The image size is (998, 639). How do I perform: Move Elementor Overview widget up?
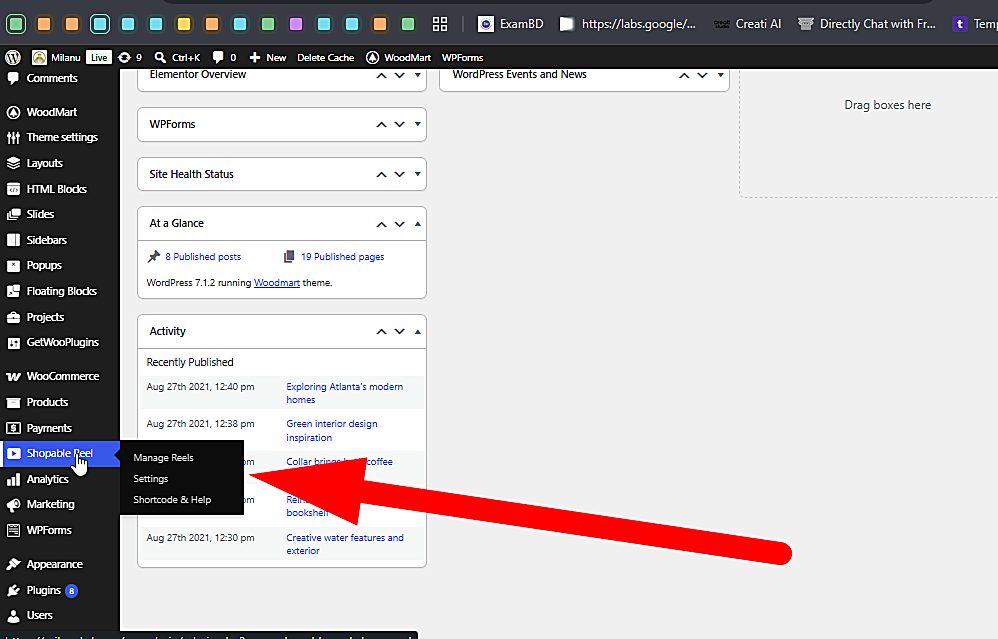coord(381,75)
